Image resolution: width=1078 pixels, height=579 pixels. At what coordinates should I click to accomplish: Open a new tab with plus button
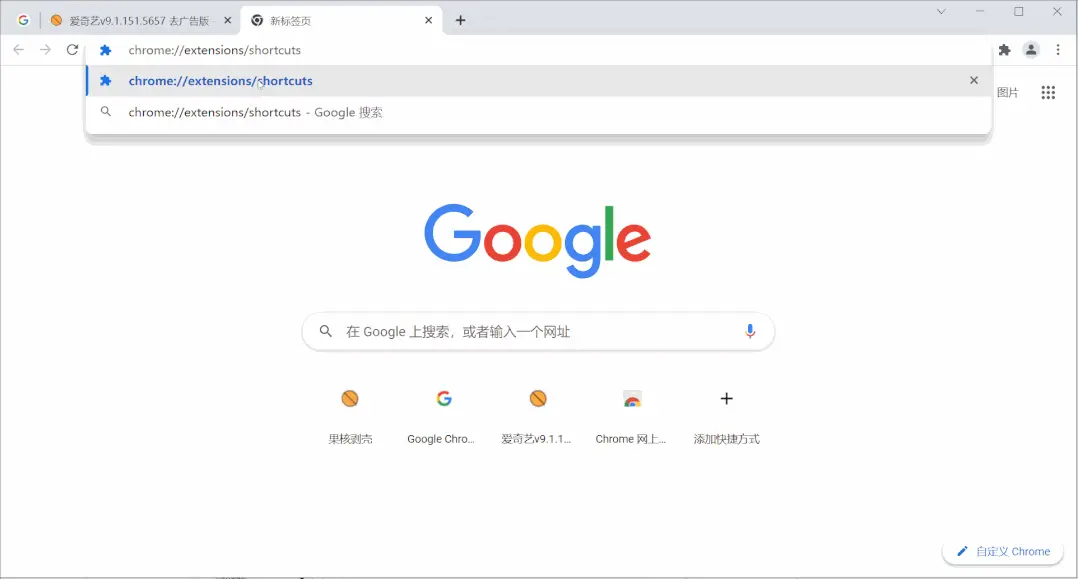pos(461,21)
